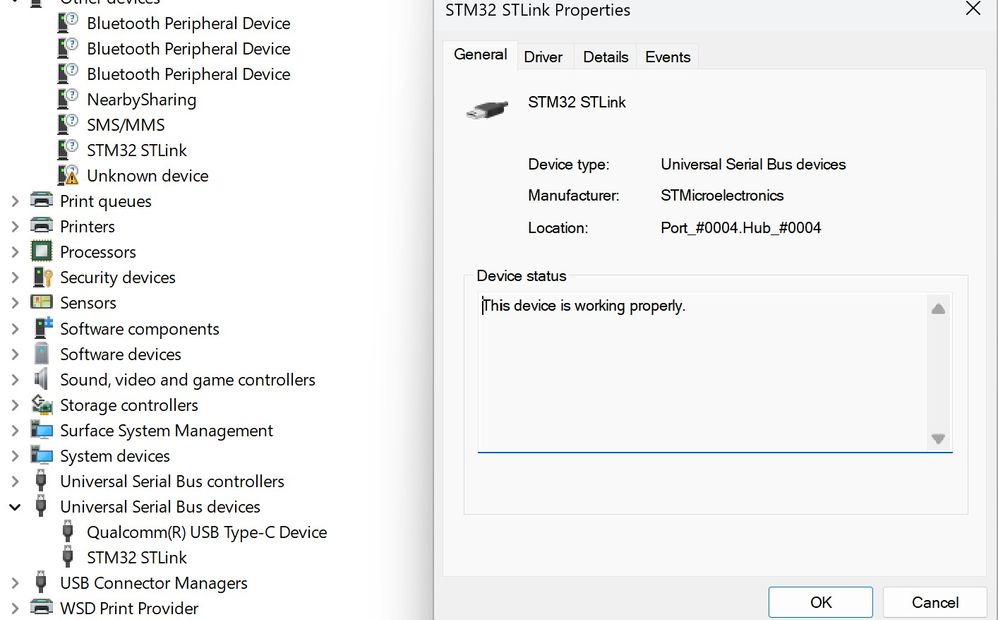Click the USB plug icon in Properties dialog
998x620 pixels.
click(x=487, y=109)
